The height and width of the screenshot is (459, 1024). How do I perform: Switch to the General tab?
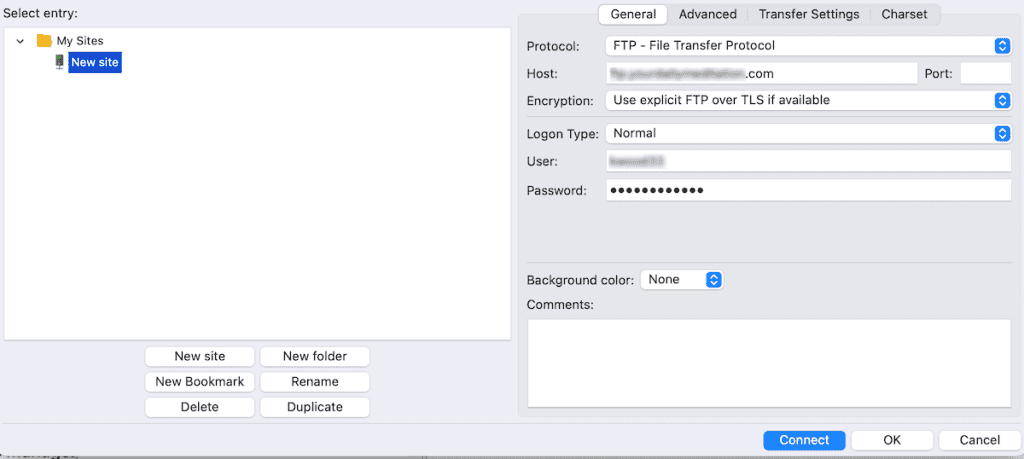click(x=633, y=14)
